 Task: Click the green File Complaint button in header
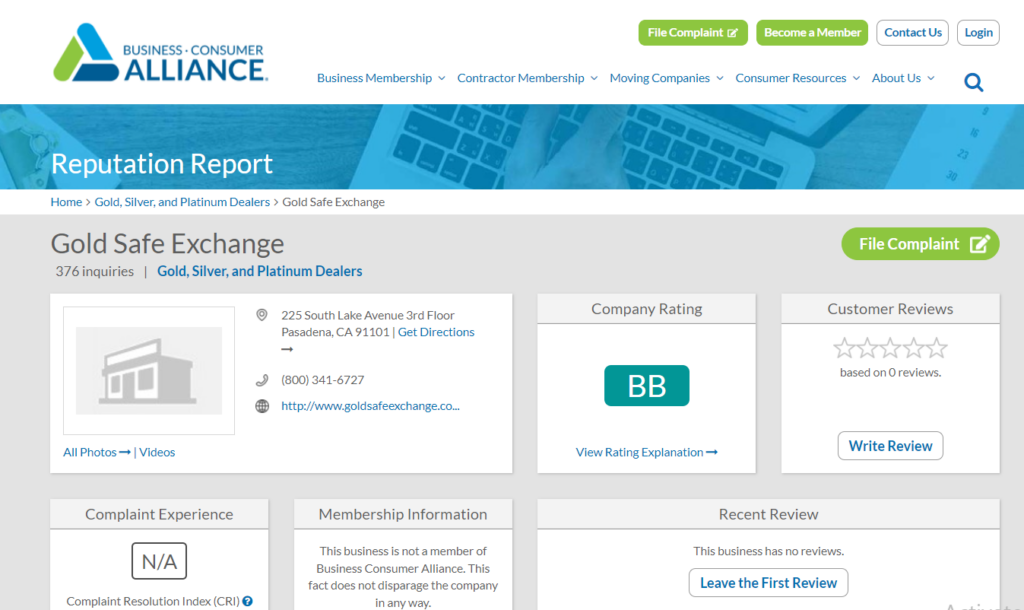point(693,33)
